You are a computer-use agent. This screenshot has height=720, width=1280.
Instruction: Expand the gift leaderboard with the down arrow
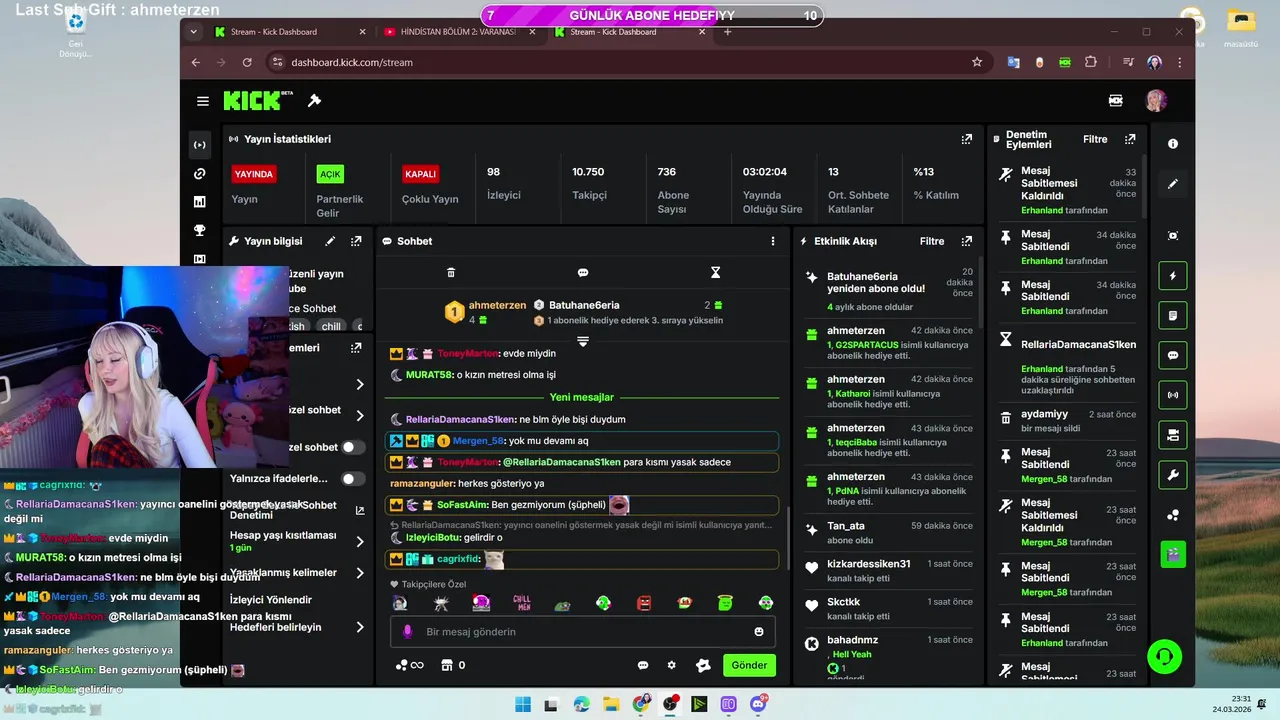click(x=583, y=342)
